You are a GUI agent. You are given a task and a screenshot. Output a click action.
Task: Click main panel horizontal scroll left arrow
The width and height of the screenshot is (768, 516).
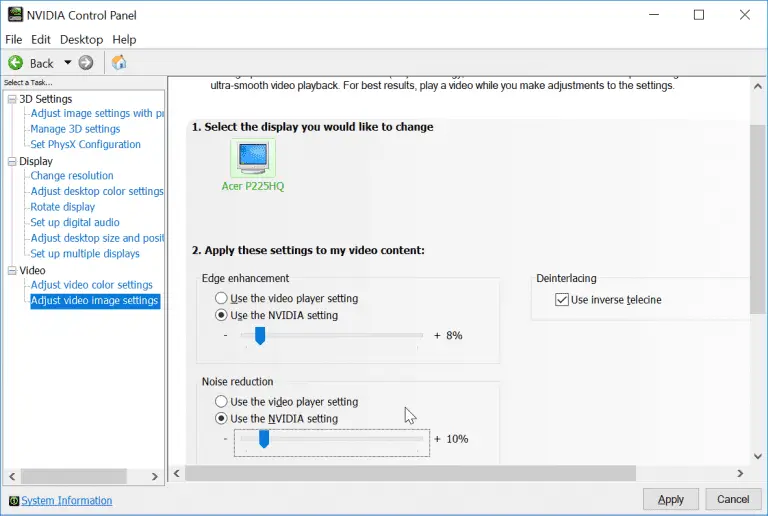point(177,473)
